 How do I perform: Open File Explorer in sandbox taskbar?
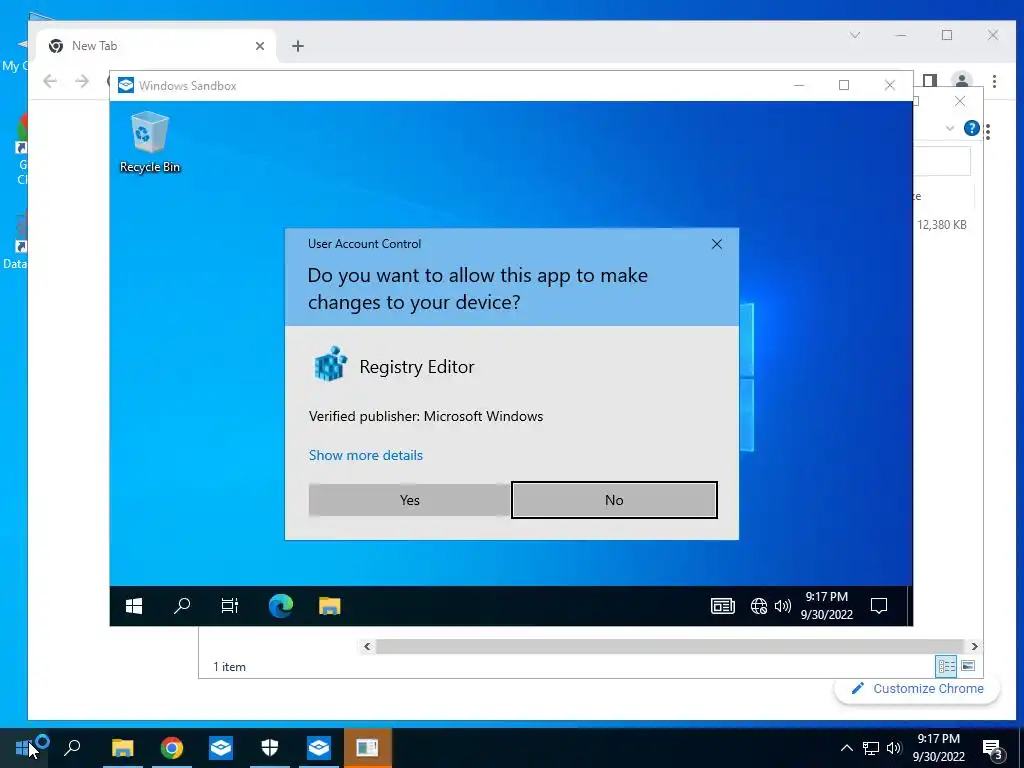point(330,606)
